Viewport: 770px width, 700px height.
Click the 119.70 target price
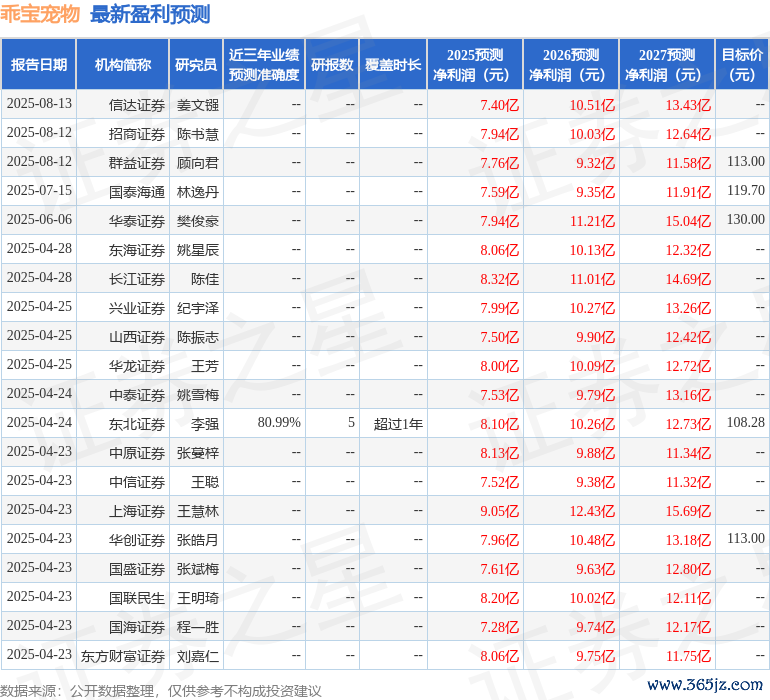(x=746, y=190)
